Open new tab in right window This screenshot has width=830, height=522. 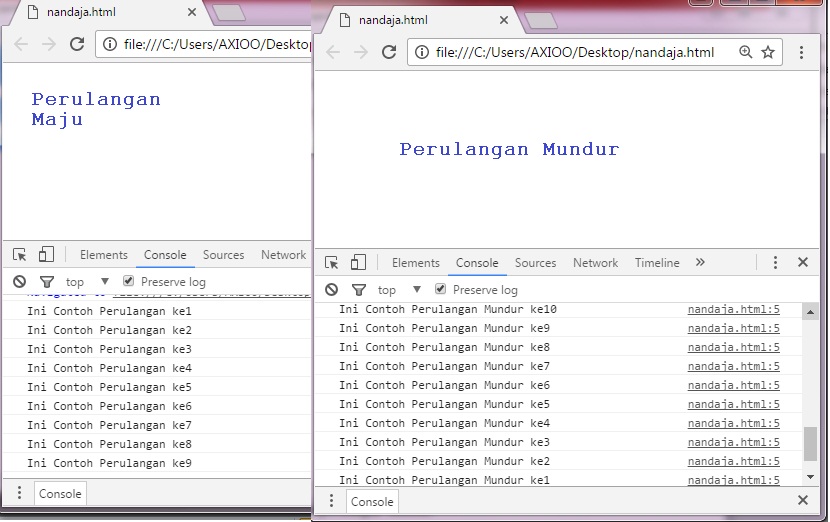click(540, 21)
